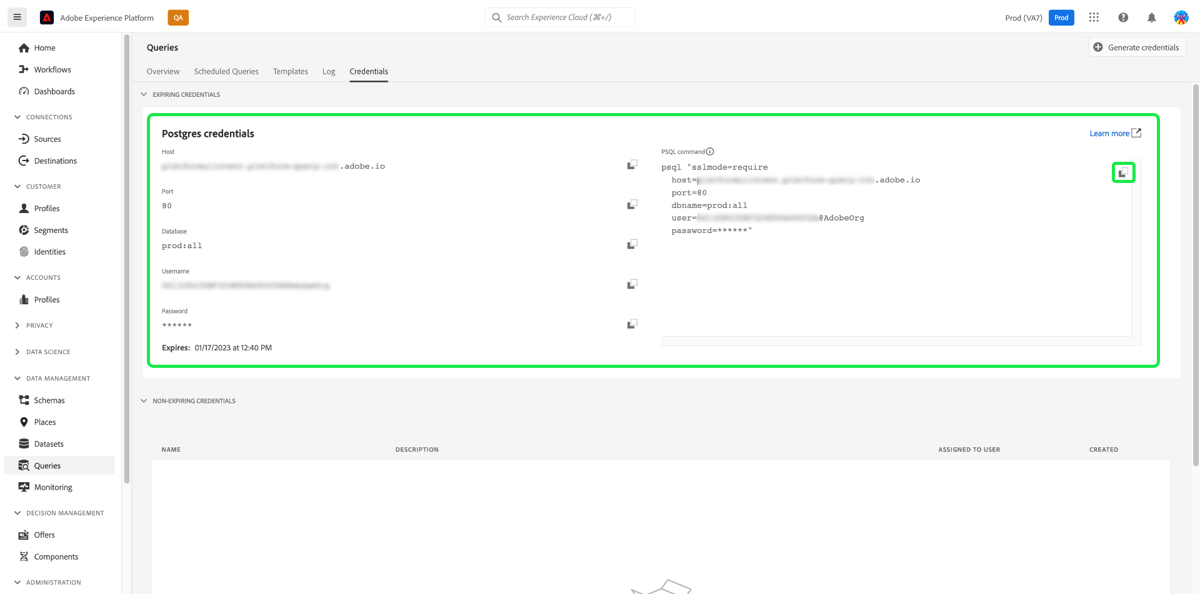Screen dimensions: 1200x594
Task: Open the app switcher grid
Action: (x=1094, y=17)
